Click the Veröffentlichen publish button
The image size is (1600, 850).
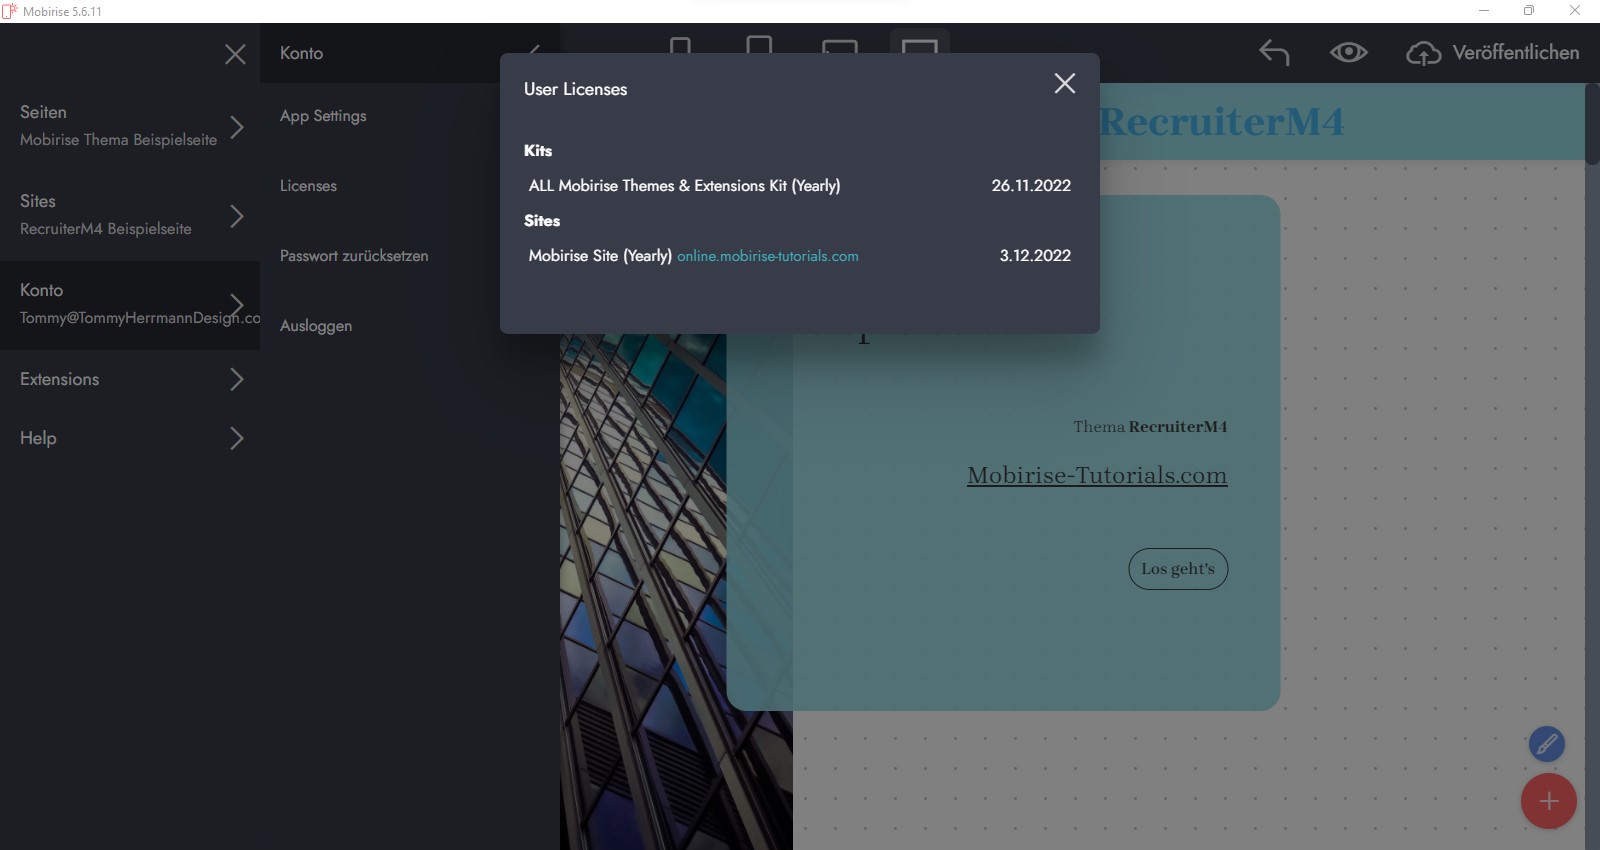[1493, 53]
